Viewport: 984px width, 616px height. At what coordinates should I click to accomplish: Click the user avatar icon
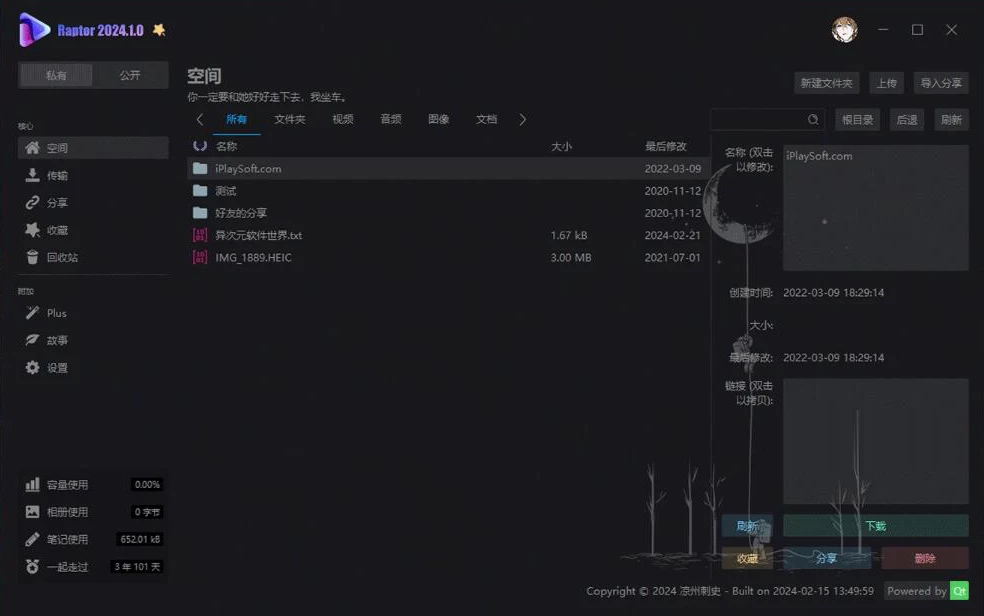point(844,30)
